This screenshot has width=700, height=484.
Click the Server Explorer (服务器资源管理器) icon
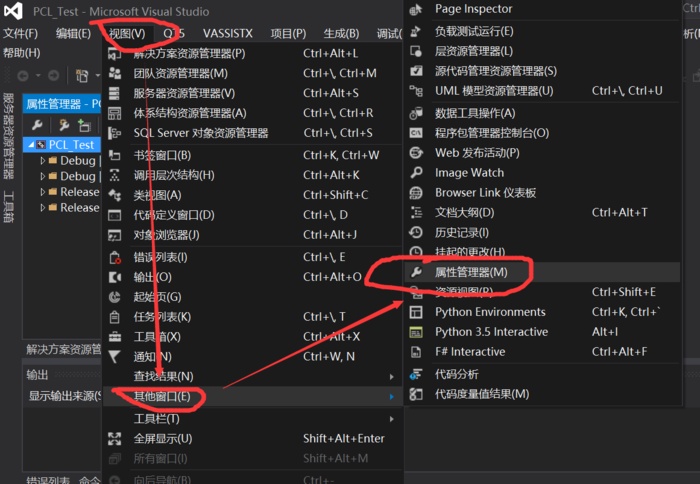point(115,93)
